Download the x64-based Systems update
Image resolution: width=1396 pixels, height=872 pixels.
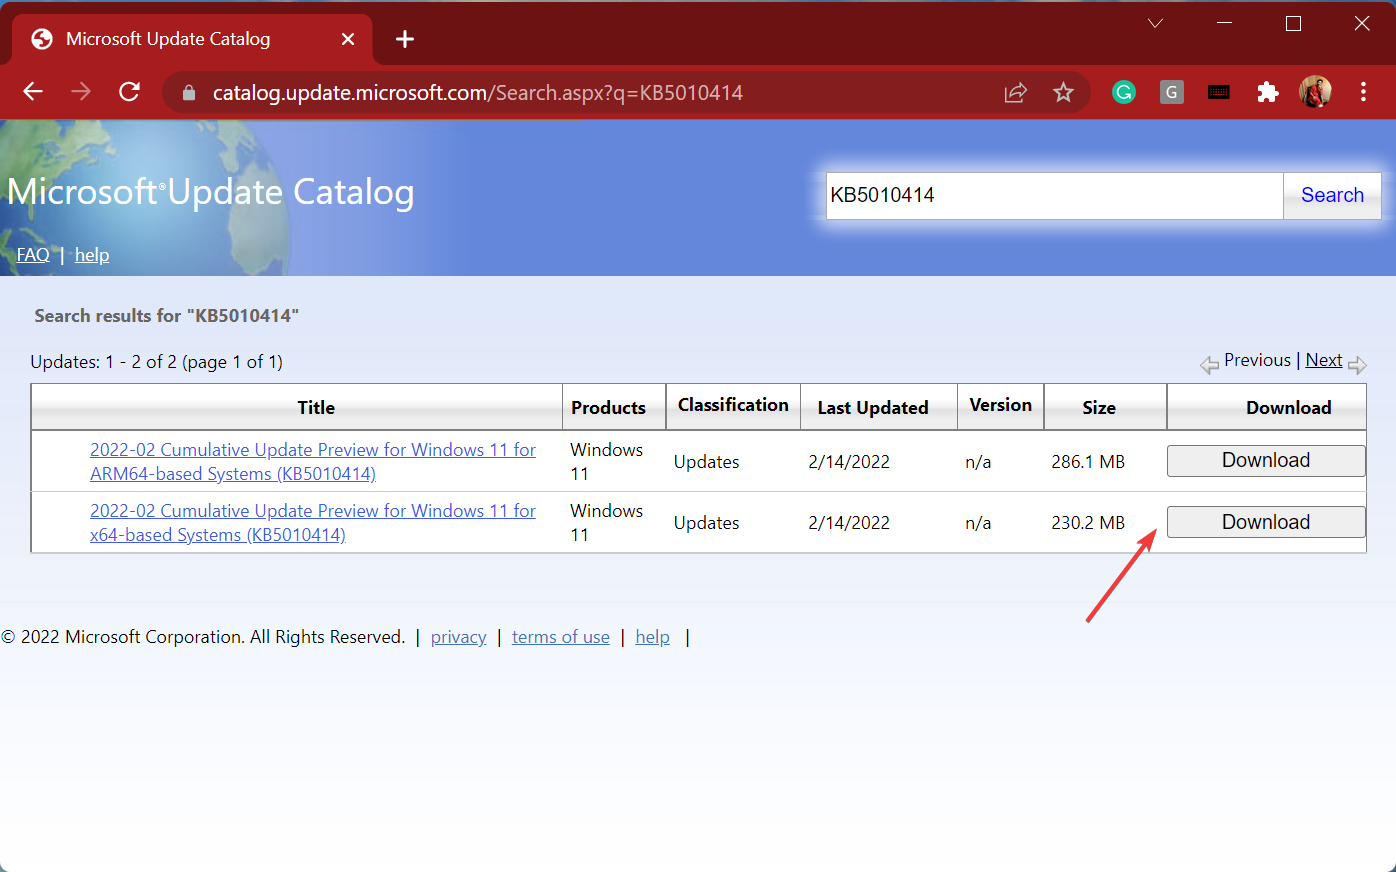(x=1265, y=521)
